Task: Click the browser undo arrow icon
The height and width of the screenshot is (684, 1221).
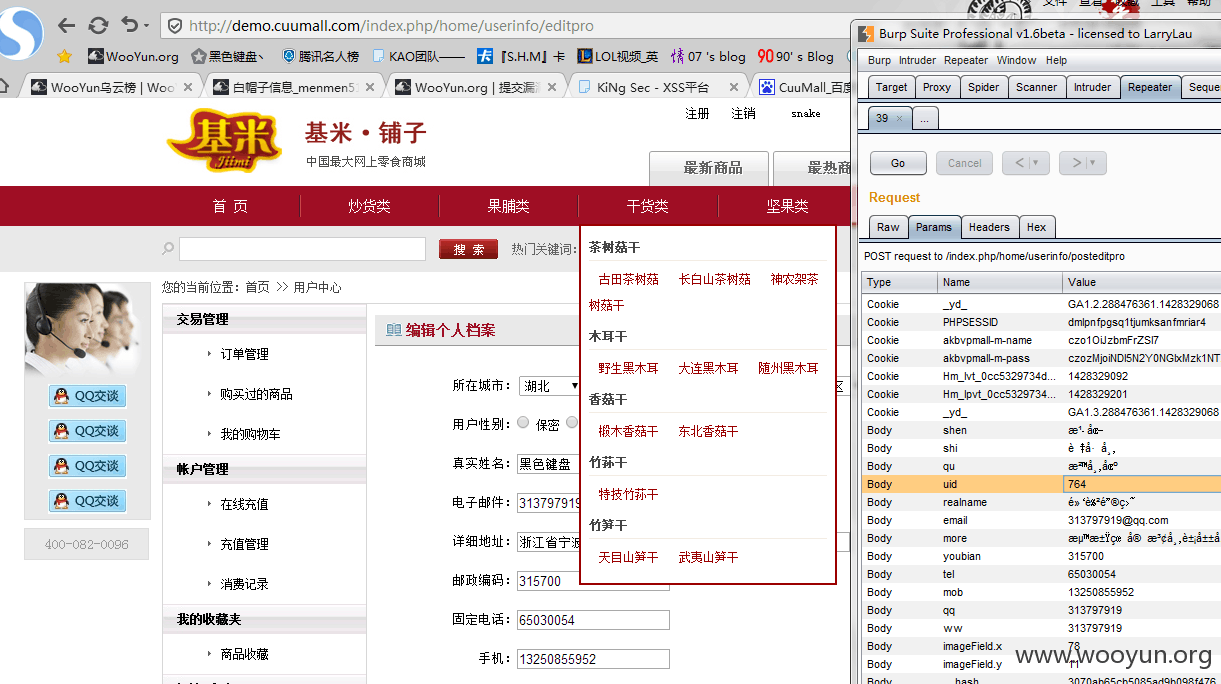Action: pyautogui.click(x=129, y=25)
